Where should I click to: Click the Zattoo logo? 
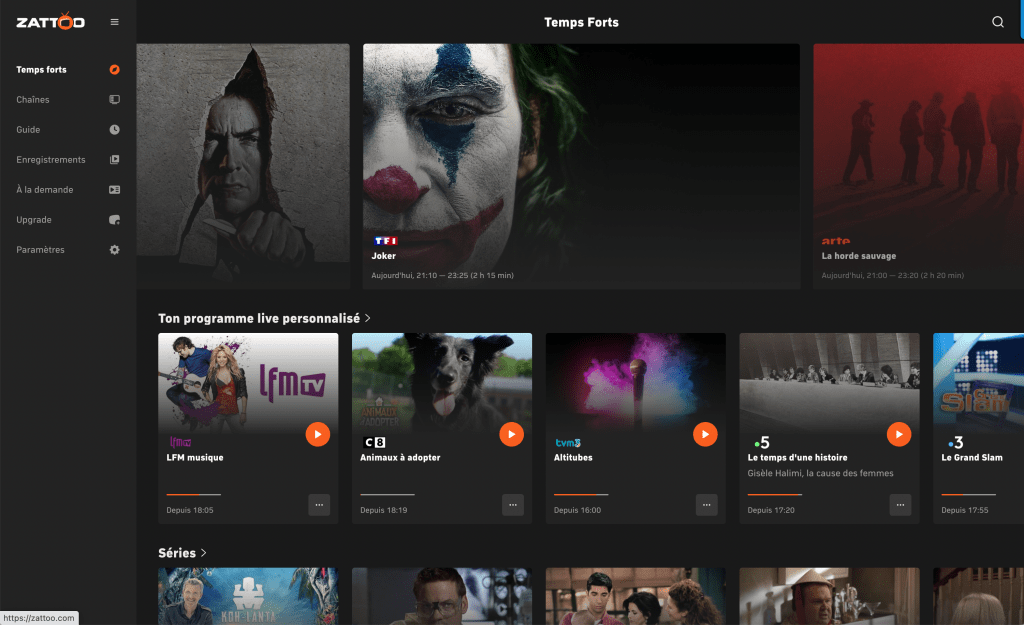pos(51,21)
